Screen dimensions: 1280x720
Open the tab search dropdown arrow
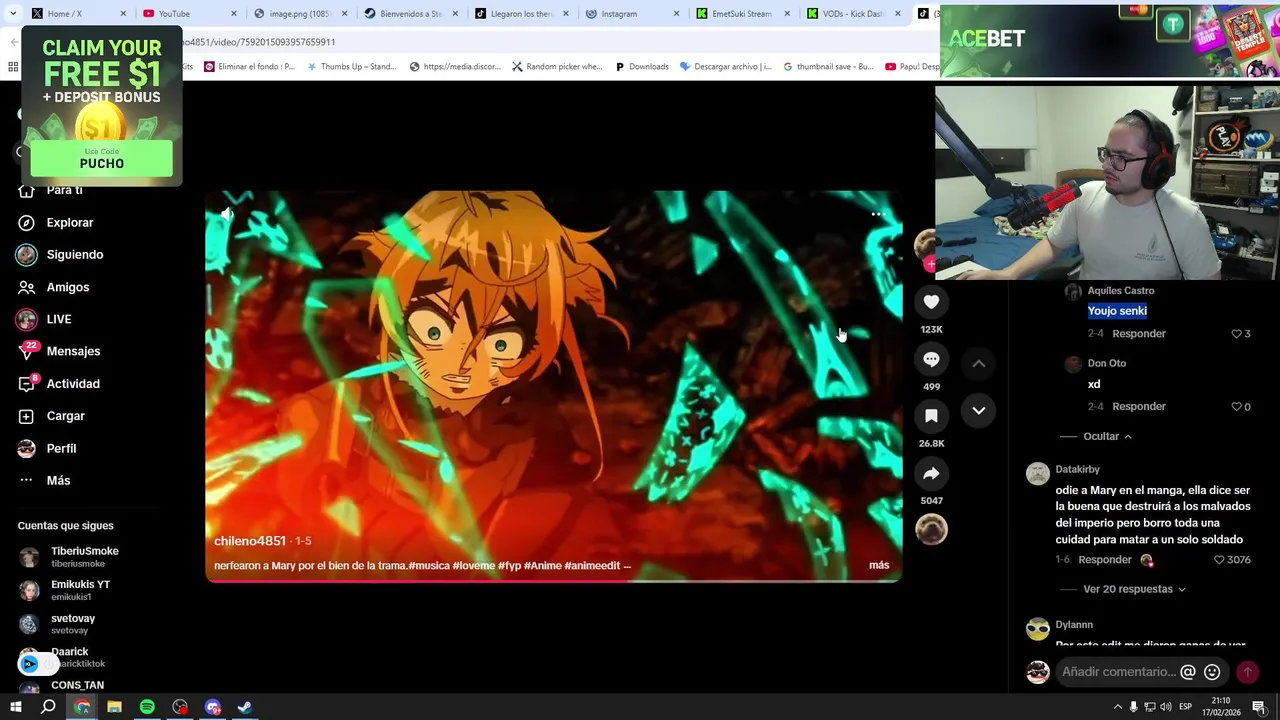click(13, 14)
